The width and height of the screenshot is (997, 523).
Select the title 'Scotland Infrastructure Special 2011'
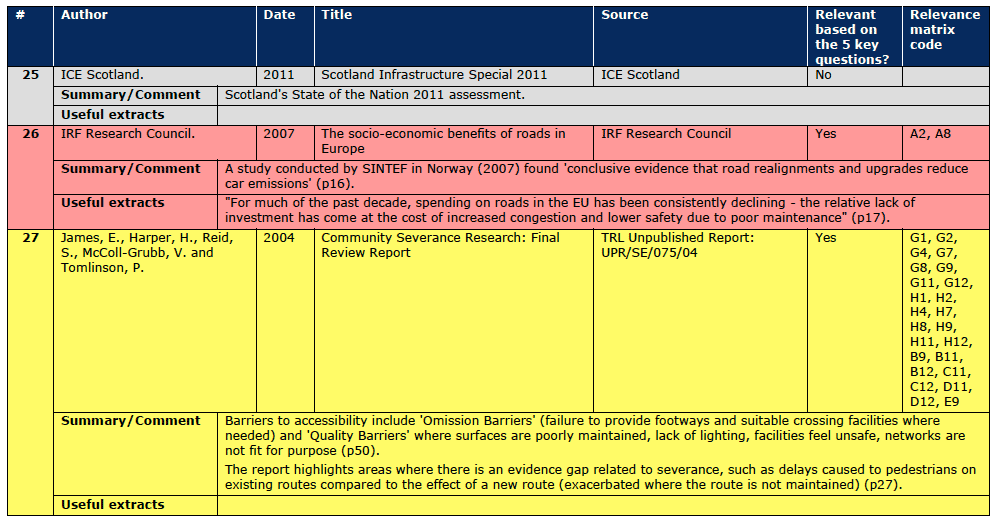[x=434, y=75]
